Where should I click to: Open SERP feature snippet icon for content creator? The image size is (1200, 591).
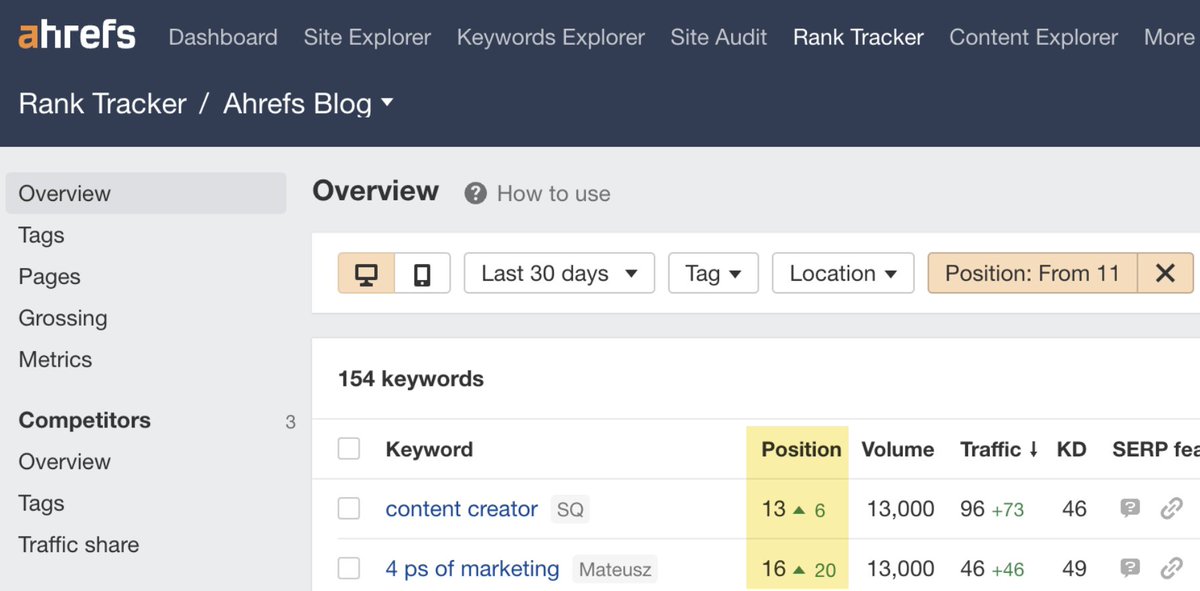(1130, 509)
